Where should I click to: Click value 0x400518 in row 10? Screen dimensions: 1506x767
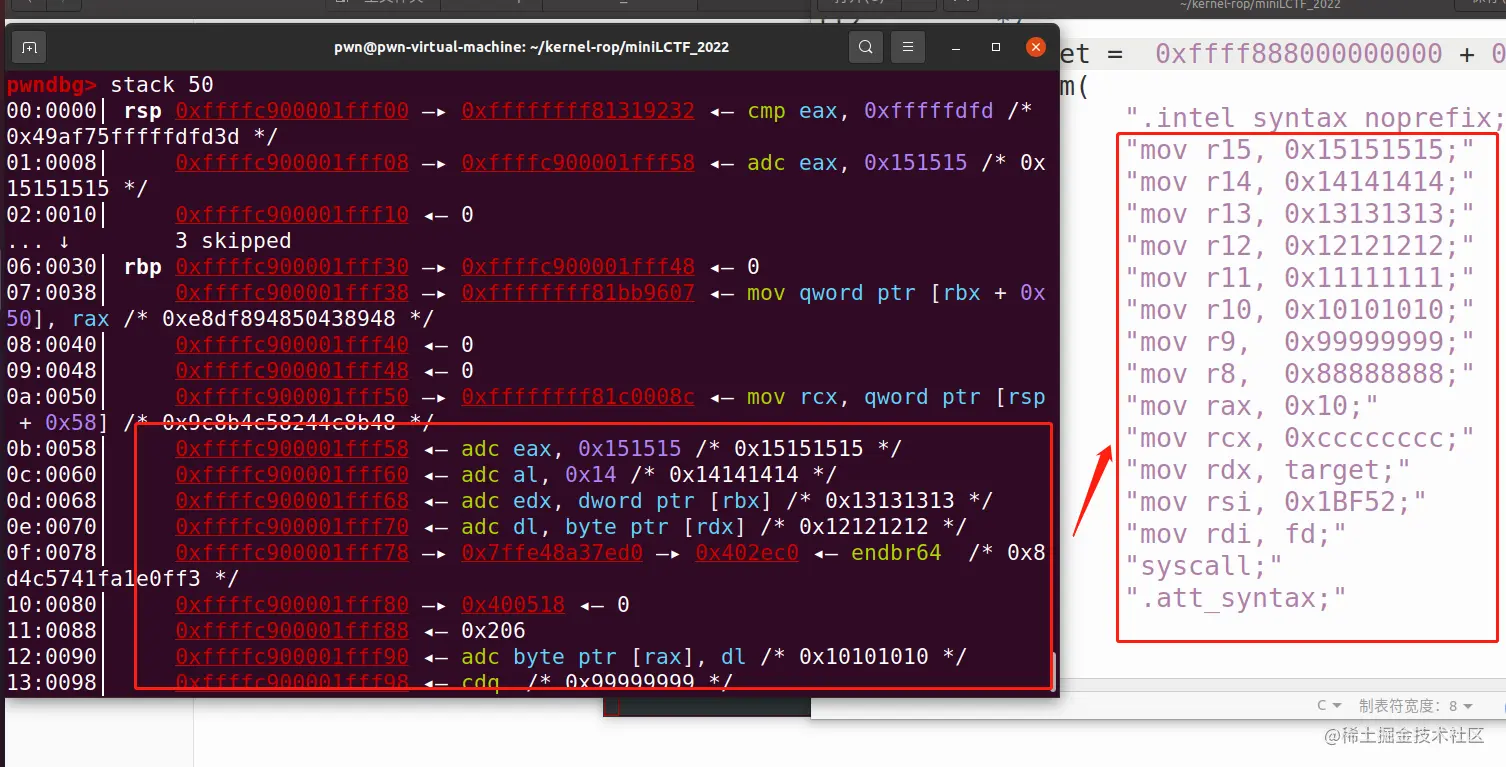[x=513, y=604]
